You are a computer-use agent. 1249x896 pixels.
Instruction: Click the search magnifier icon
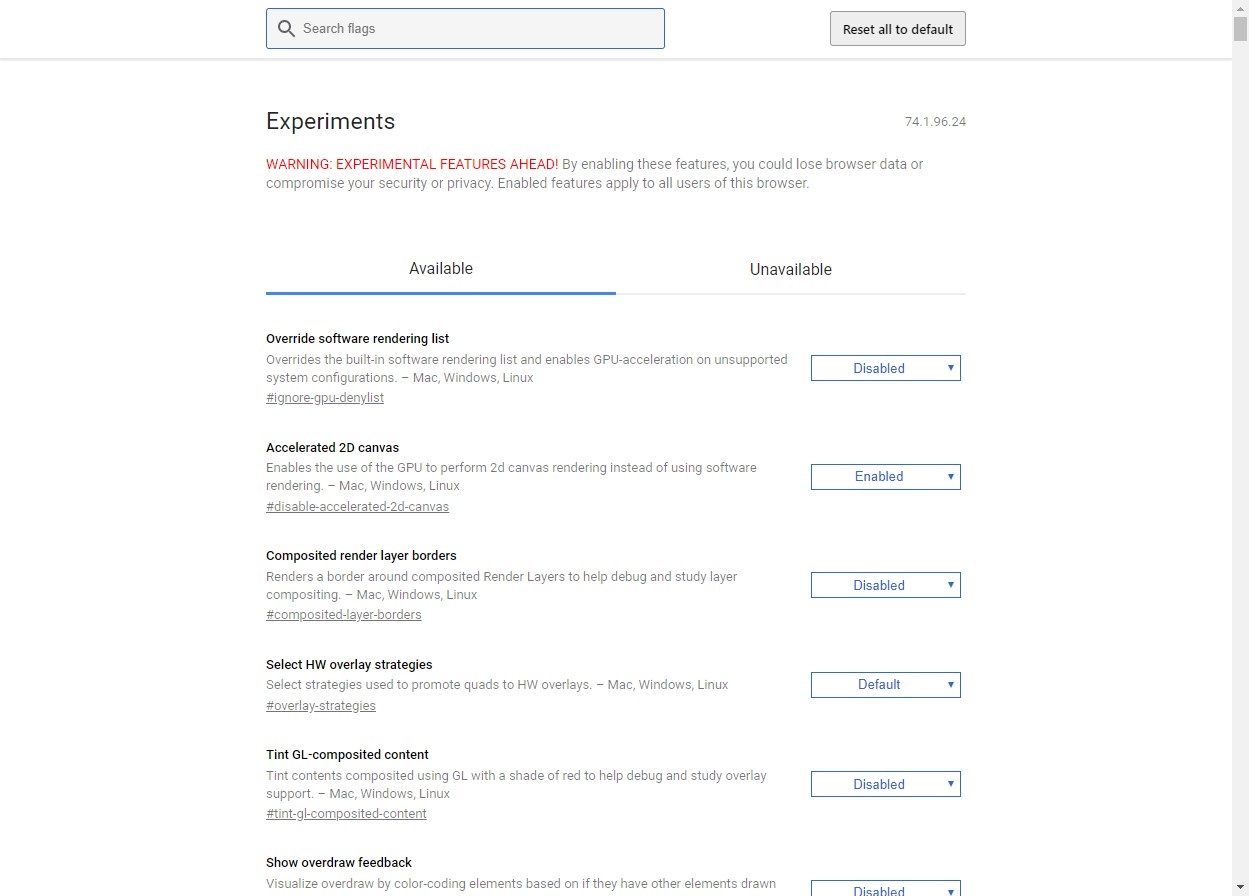[x=287, y=29]
